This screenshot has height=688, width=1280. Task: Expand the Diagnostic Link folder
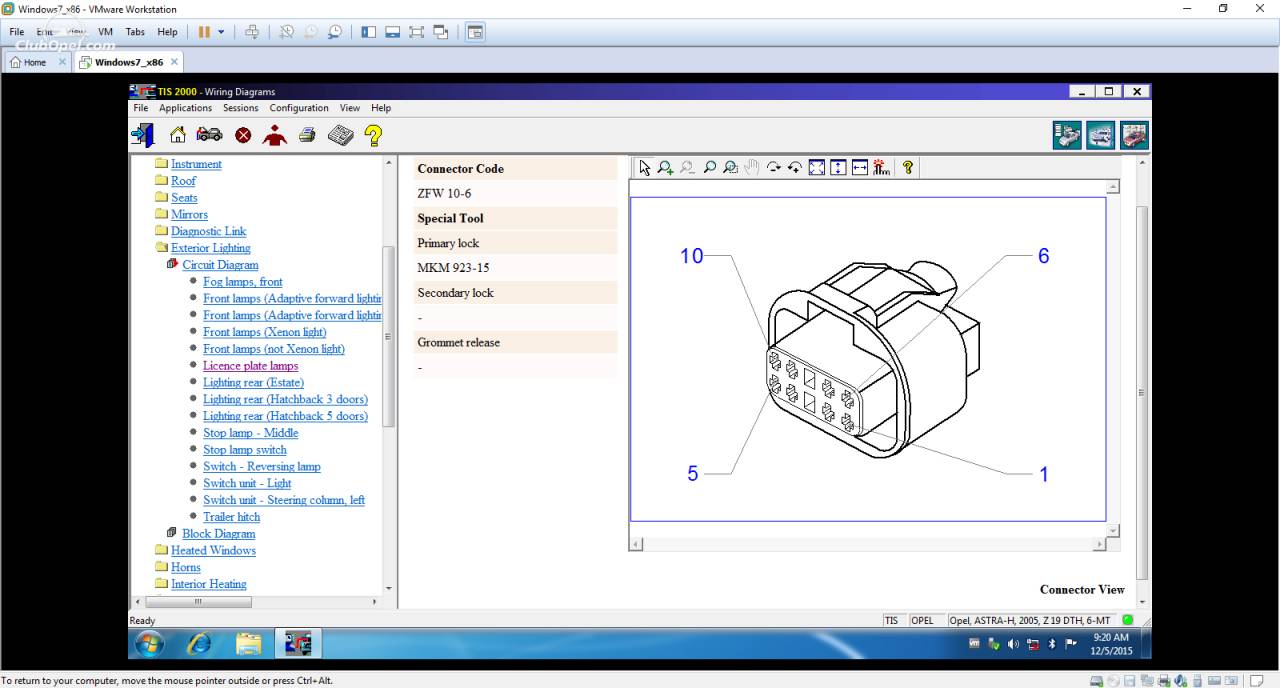tap(161, 230)
